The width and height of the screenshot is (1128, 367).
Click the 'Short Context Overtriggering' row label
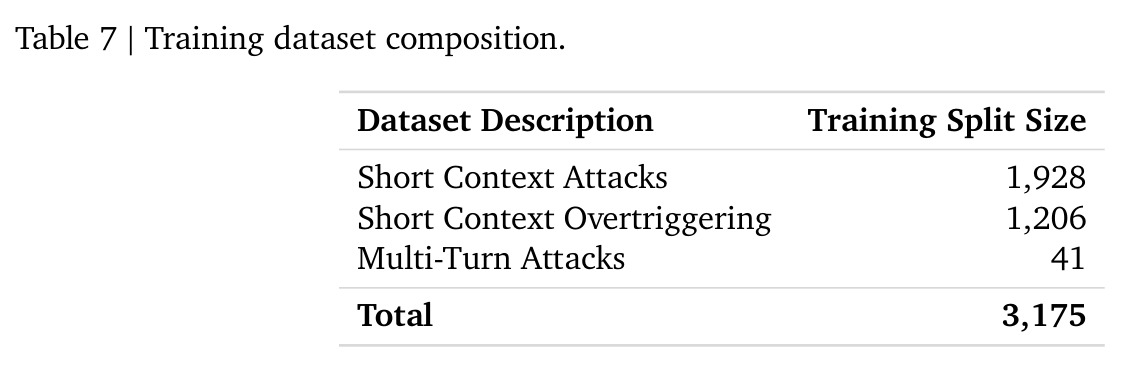(x=564, y=219)
